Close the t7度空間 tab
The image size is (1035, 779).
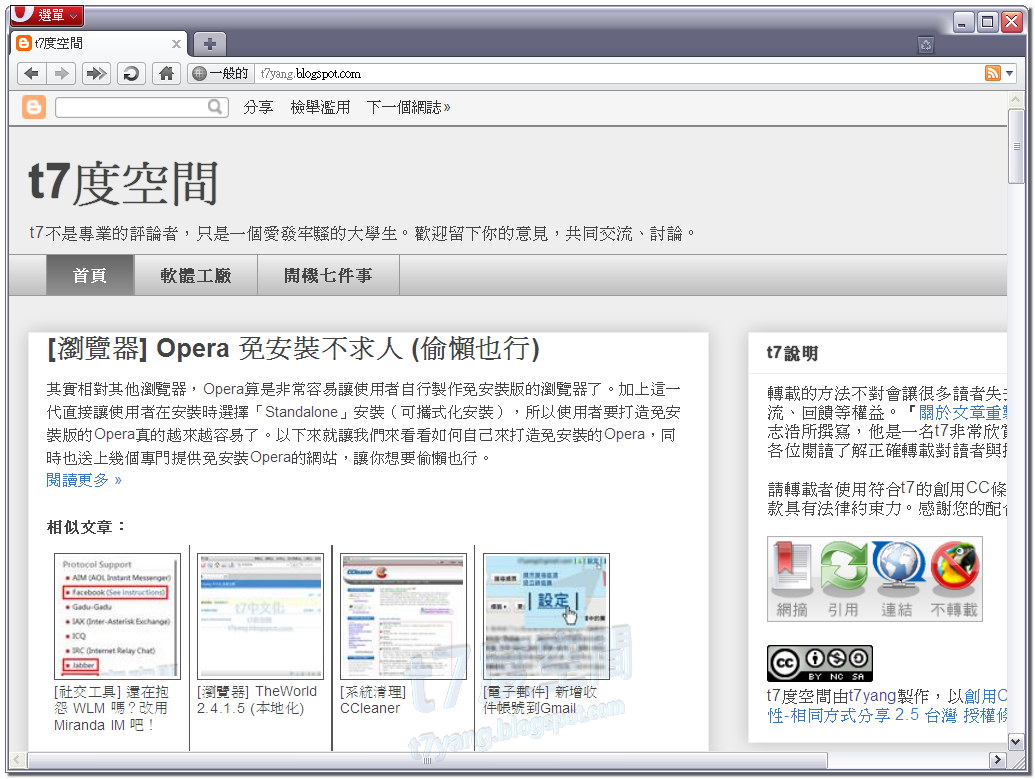[x=176, y=44]
